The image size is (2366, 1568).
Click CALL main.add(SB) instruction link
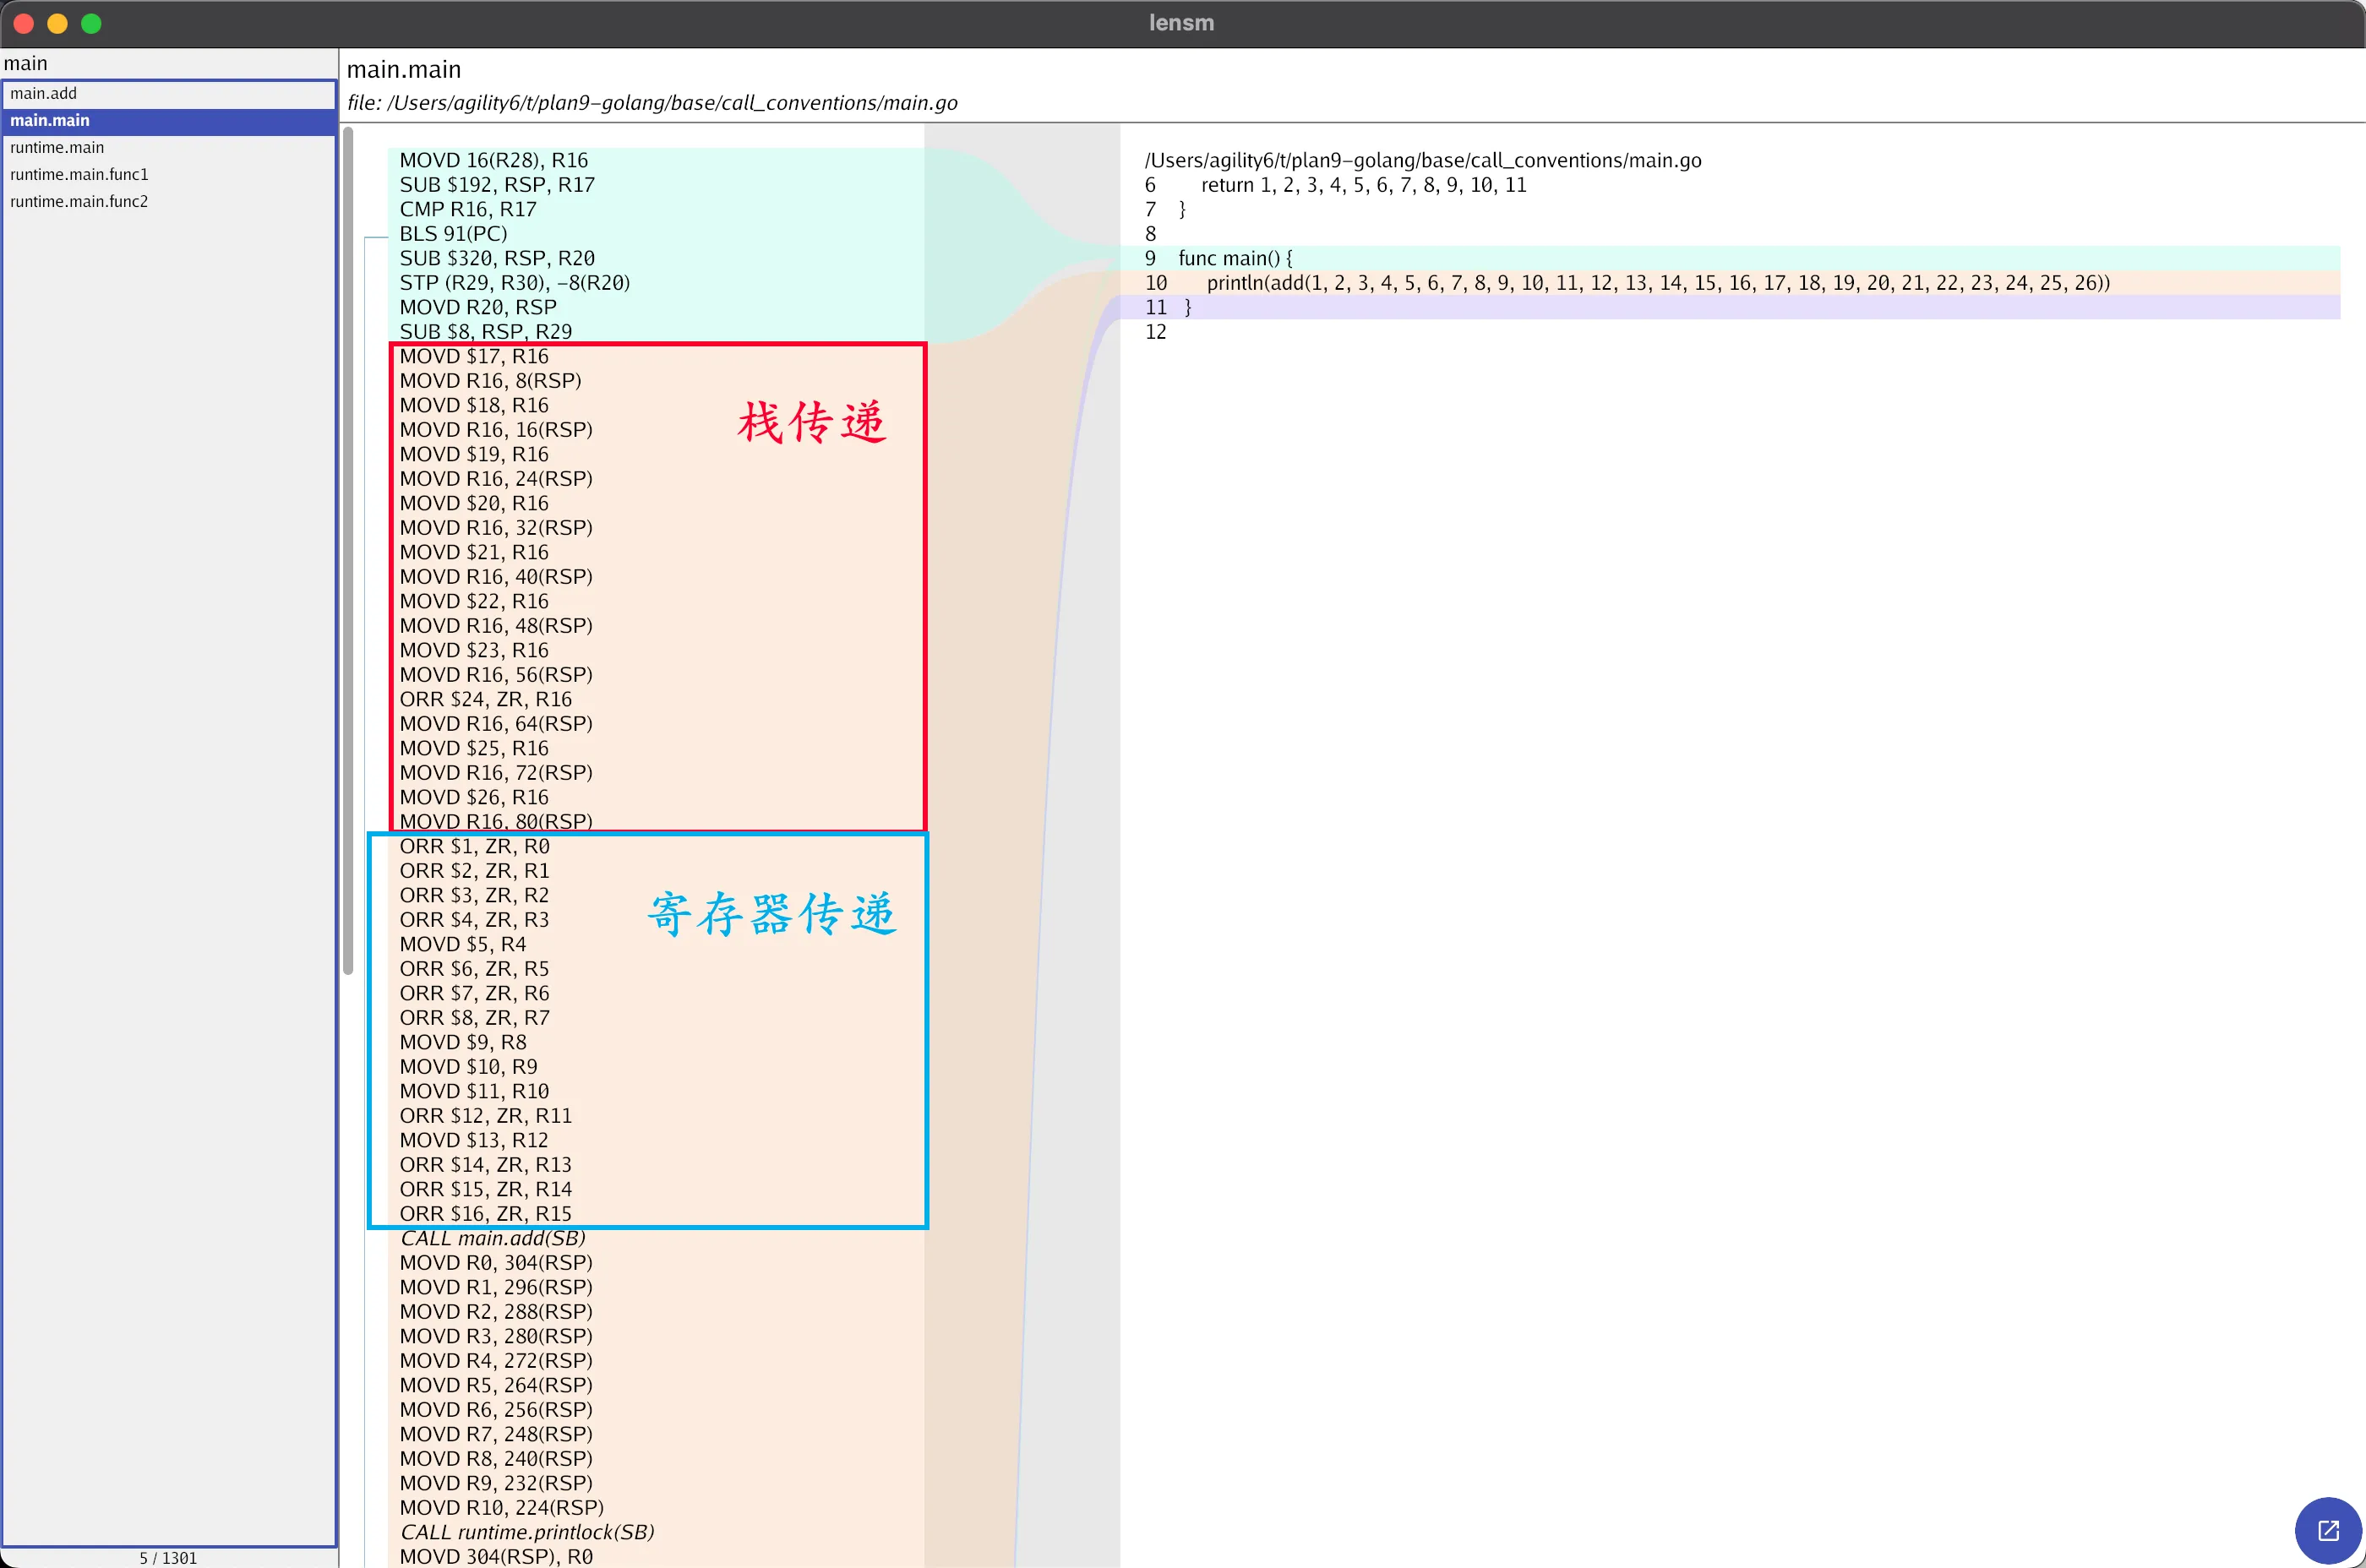click(493, 1238)
